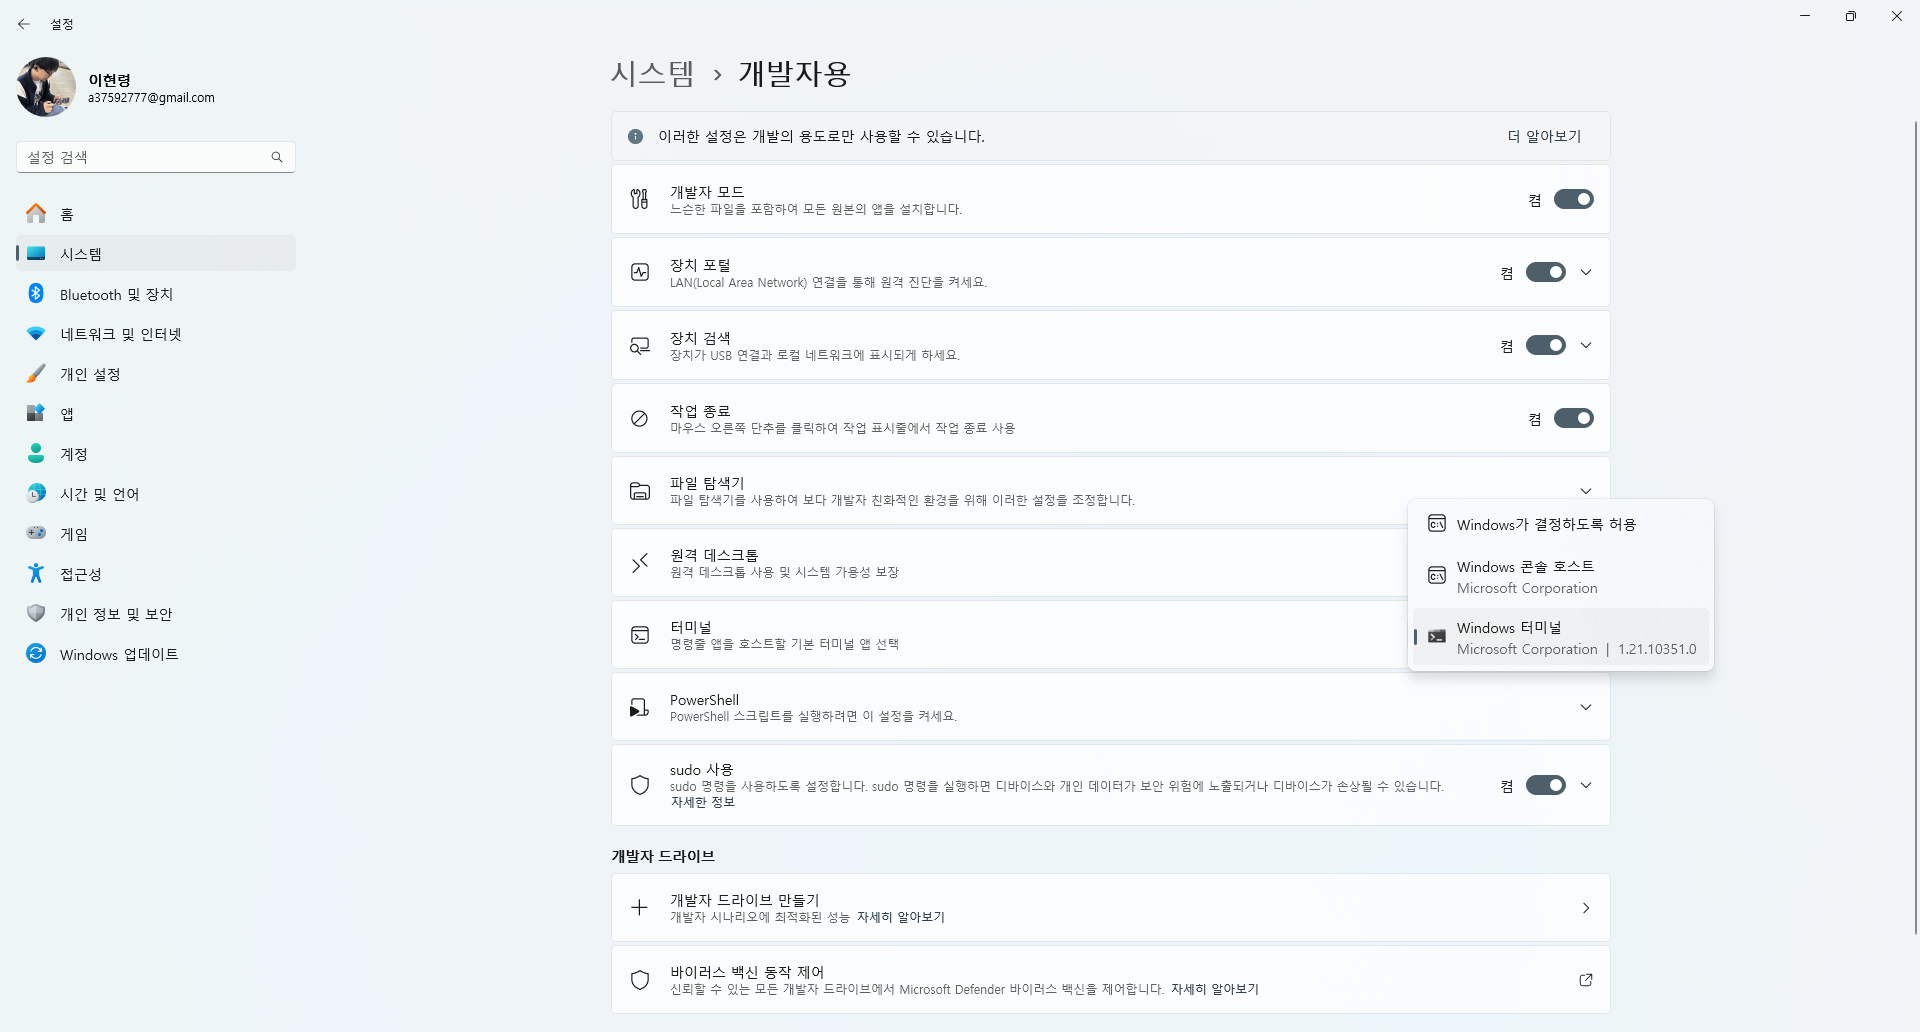Image resolution: width=1920 pixels, height=1032 pixels.
Task: Click the 파일 탐색기 folder icon
Action: 640,491
